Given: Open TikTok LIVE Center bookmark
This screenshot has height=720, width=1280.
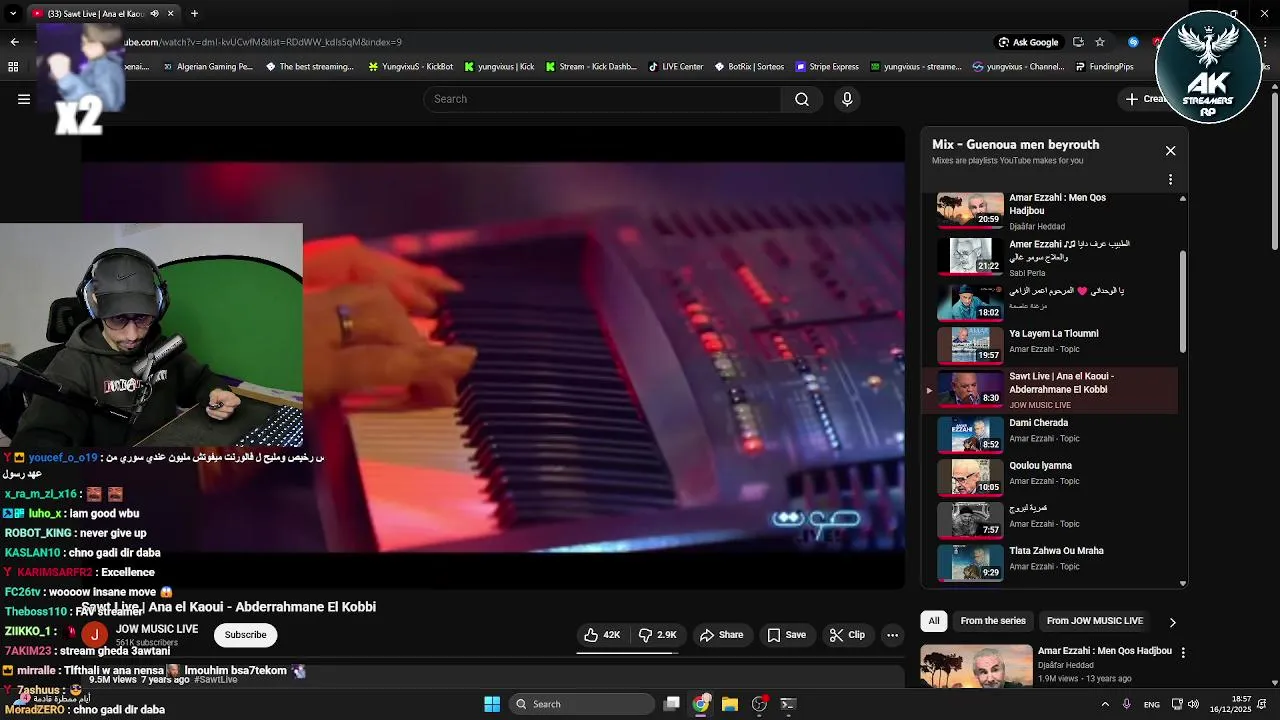Looking at the screenshot, I should coord(675,67).
